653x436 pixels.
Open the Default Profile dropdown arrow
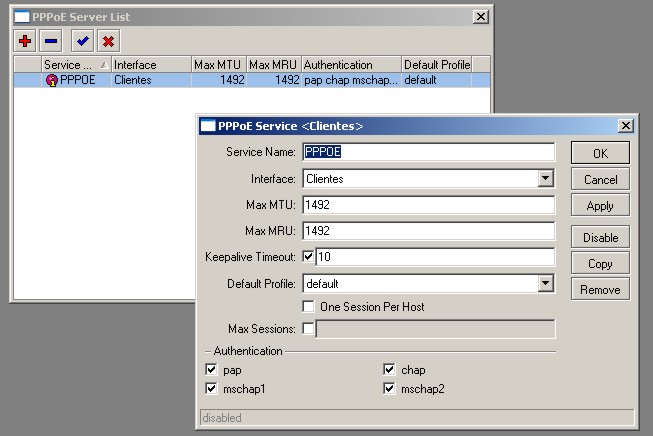point(545,284)
